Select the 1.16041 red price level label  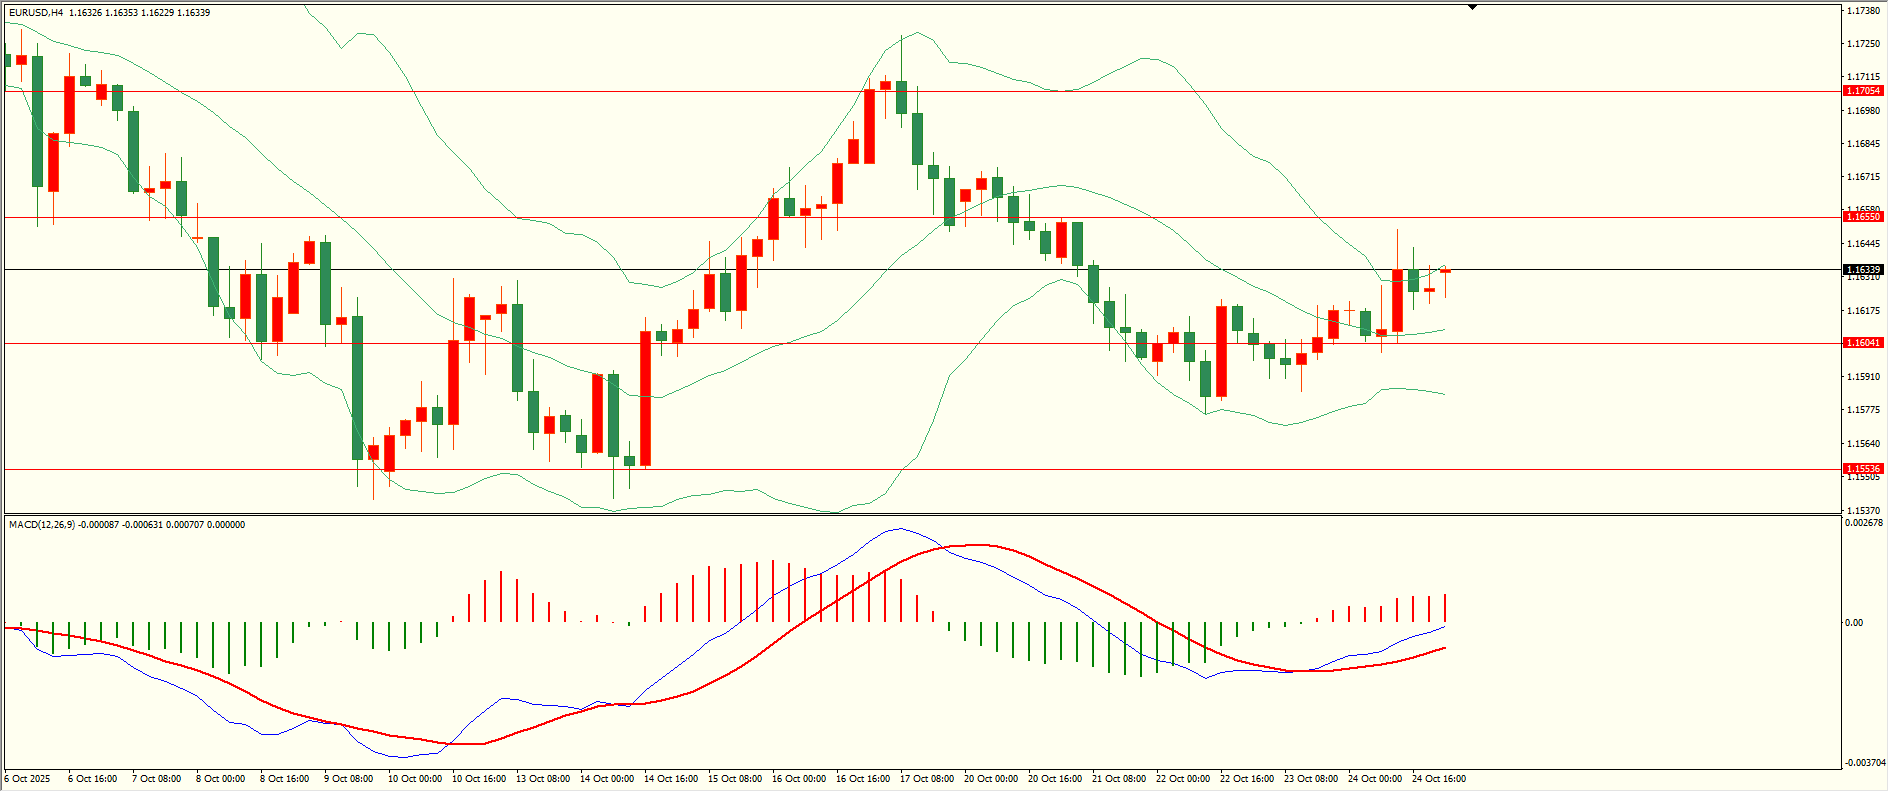click(x=1863, y=343)
